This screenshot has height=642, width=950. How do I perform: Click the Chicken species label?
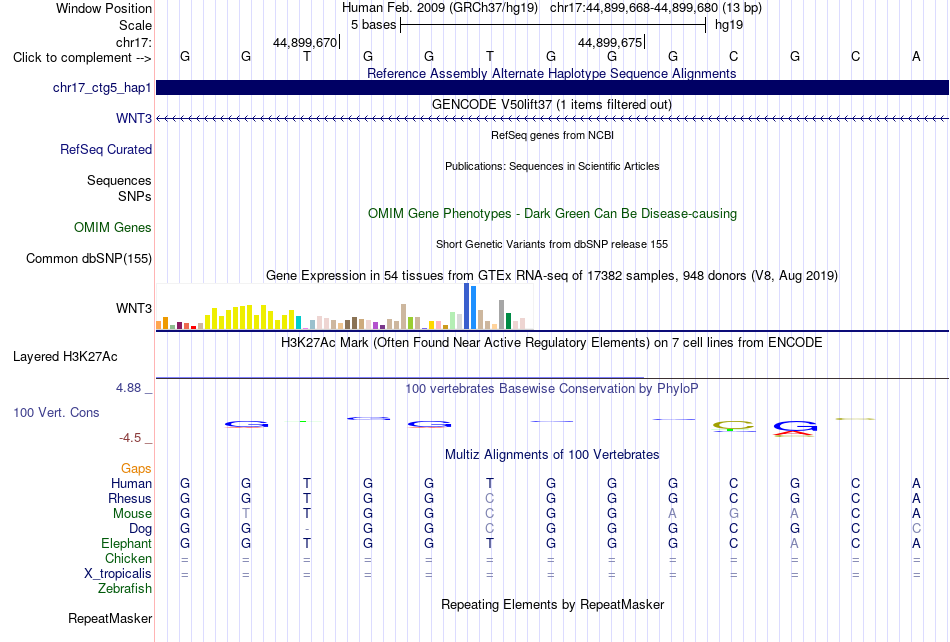click(128, 558)
